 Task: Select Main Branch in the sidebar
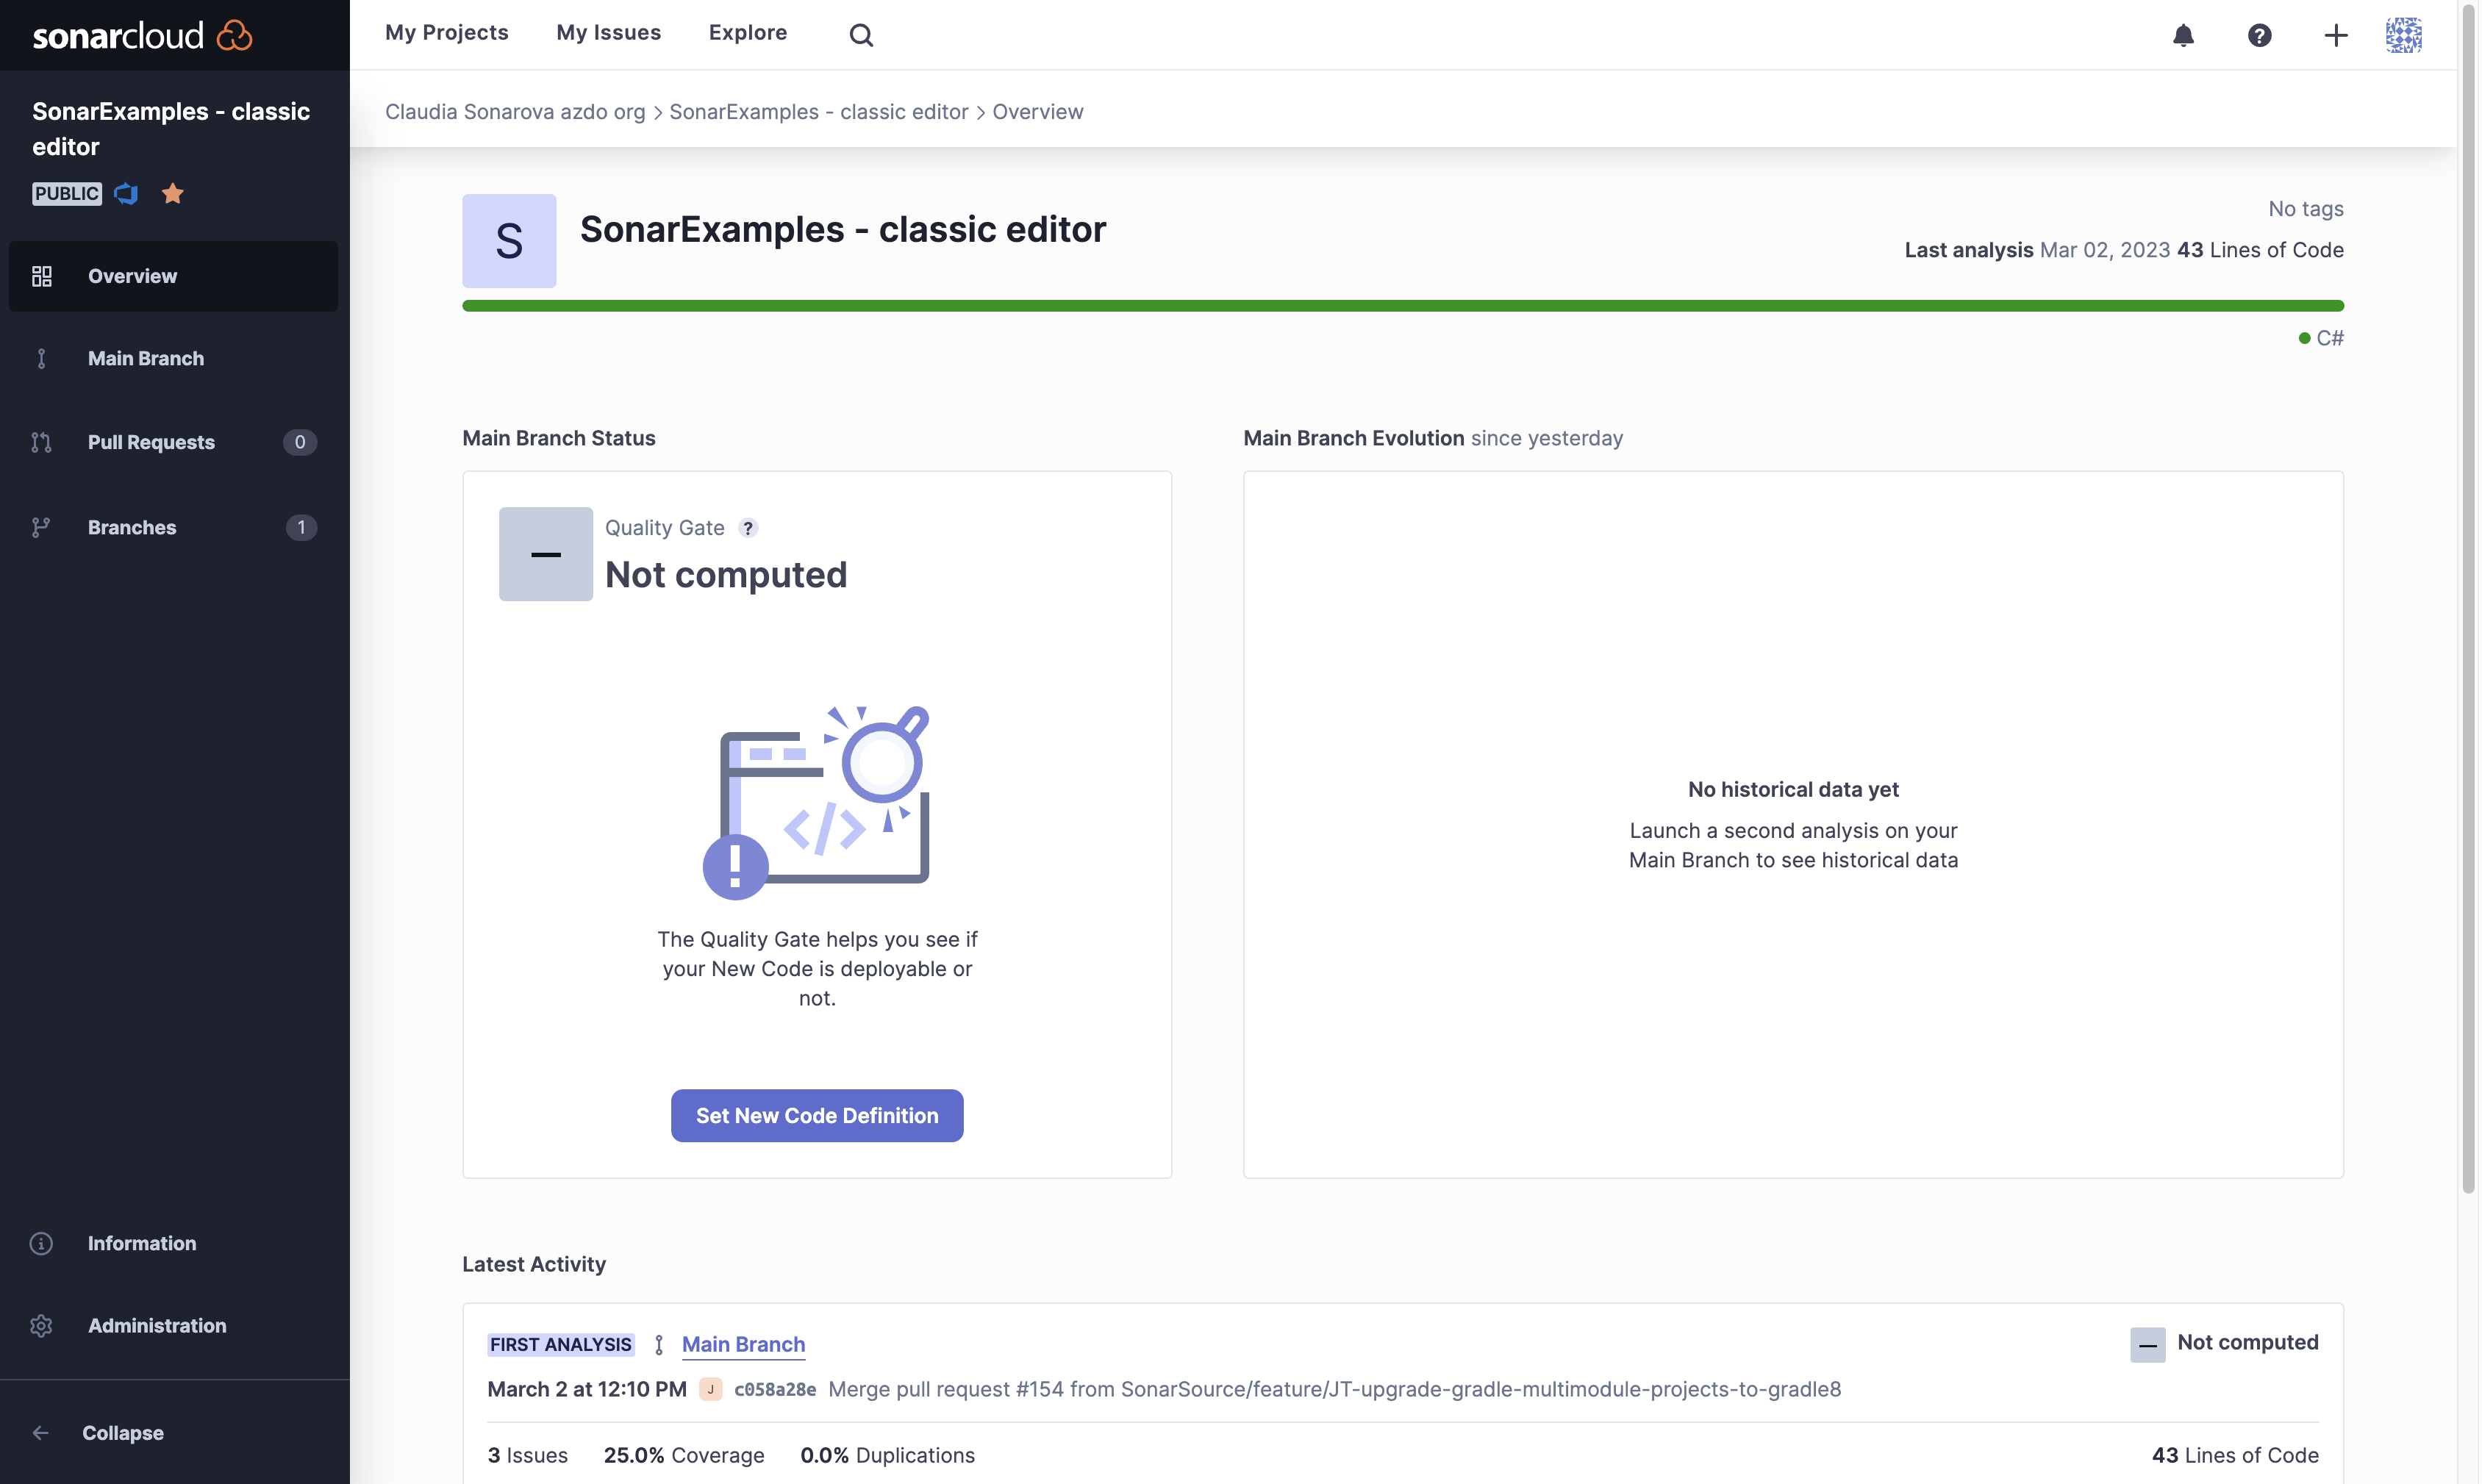pos(173,358)
